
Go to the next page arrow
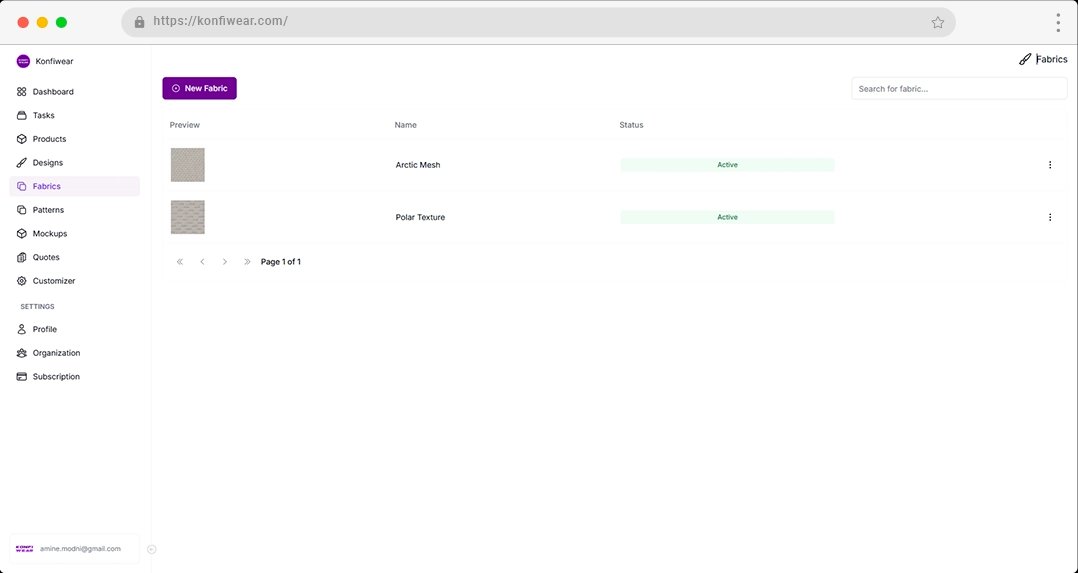[224, 262]
